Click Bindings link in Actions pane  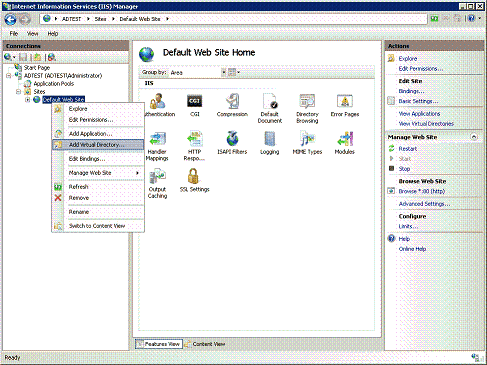(x=411, y=91)
